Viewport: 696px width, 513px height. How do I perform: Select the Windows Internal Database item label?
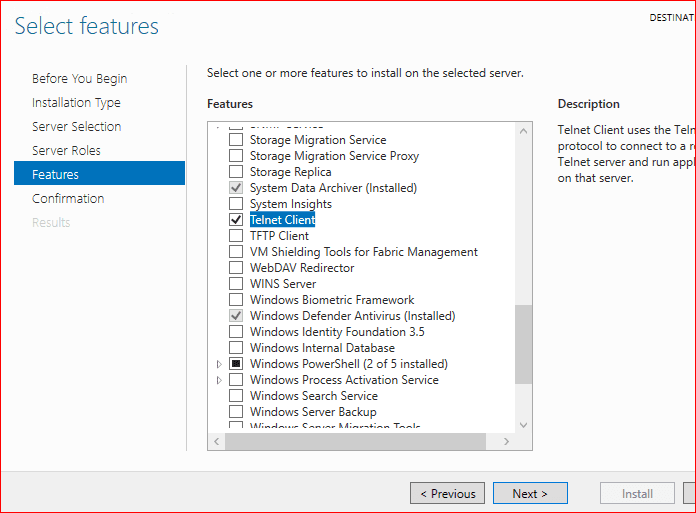(x=322, y=348)
